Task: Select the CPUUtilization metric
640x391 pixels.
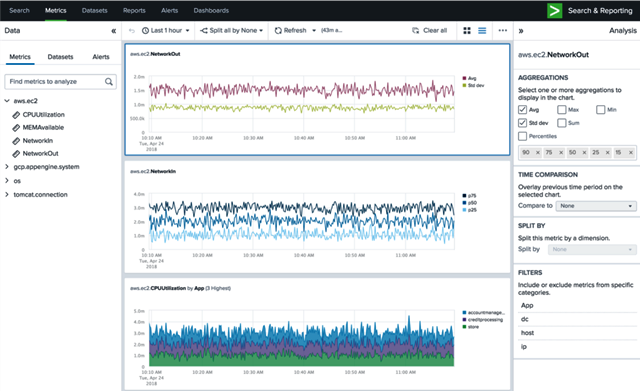Action: (x=44, y=115)
